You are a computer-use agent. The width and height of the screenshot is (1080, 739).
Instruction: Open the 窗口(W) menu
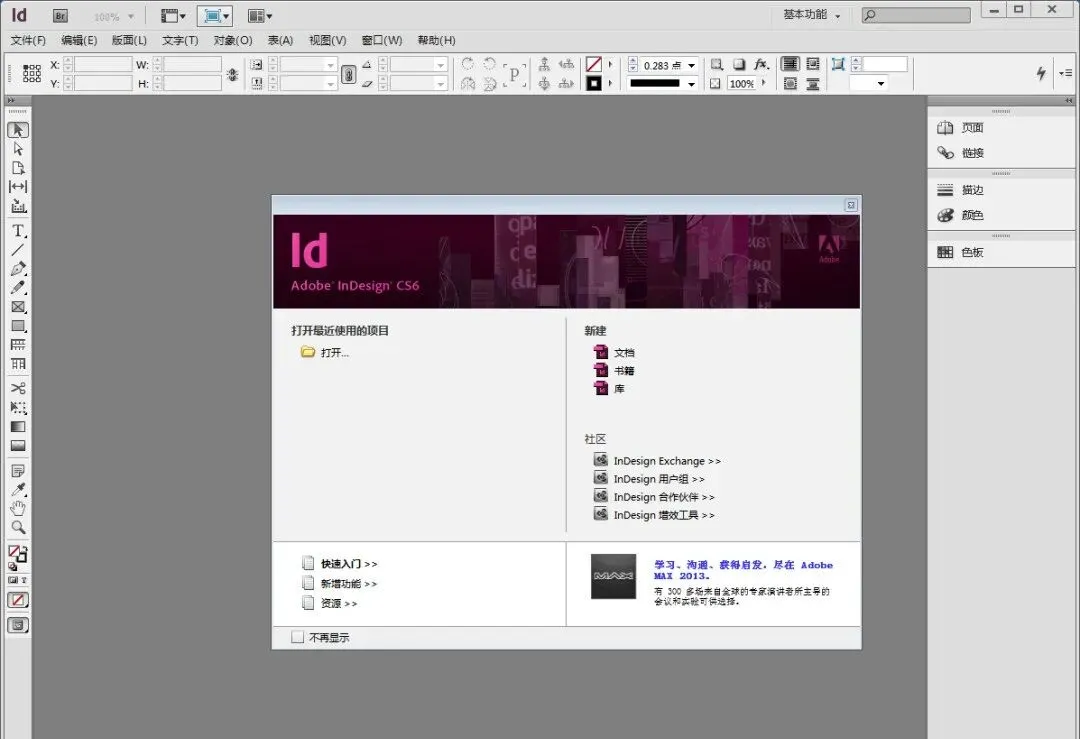[x=382, y=41]
